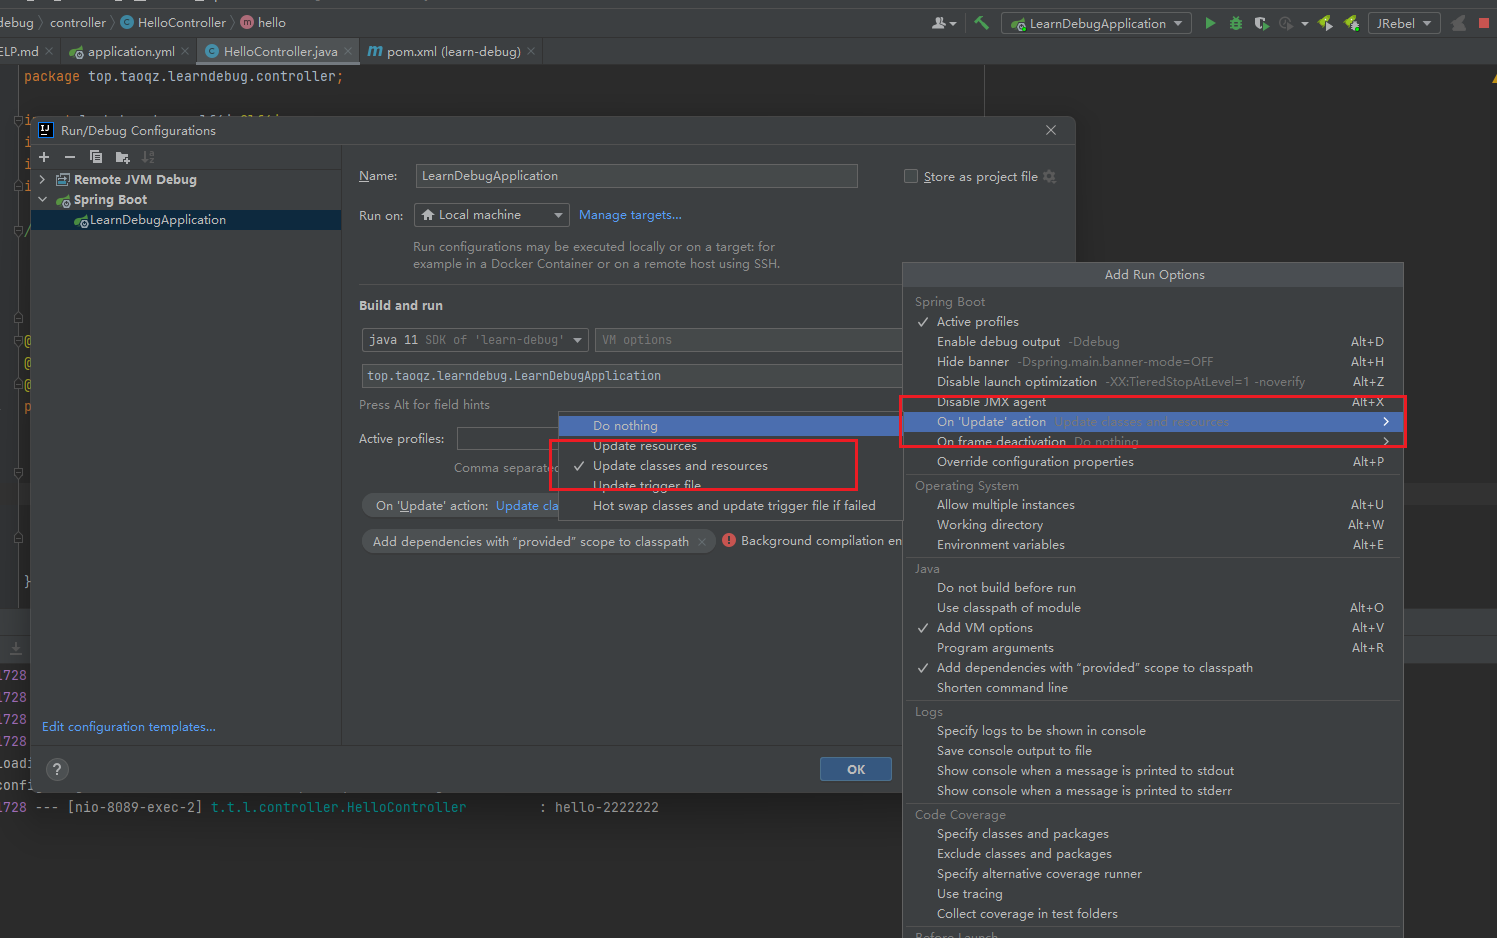The width and height of the screenshot is (1497, 938).
Task: Open the Code With Me user icon
Action: [943, 23]
